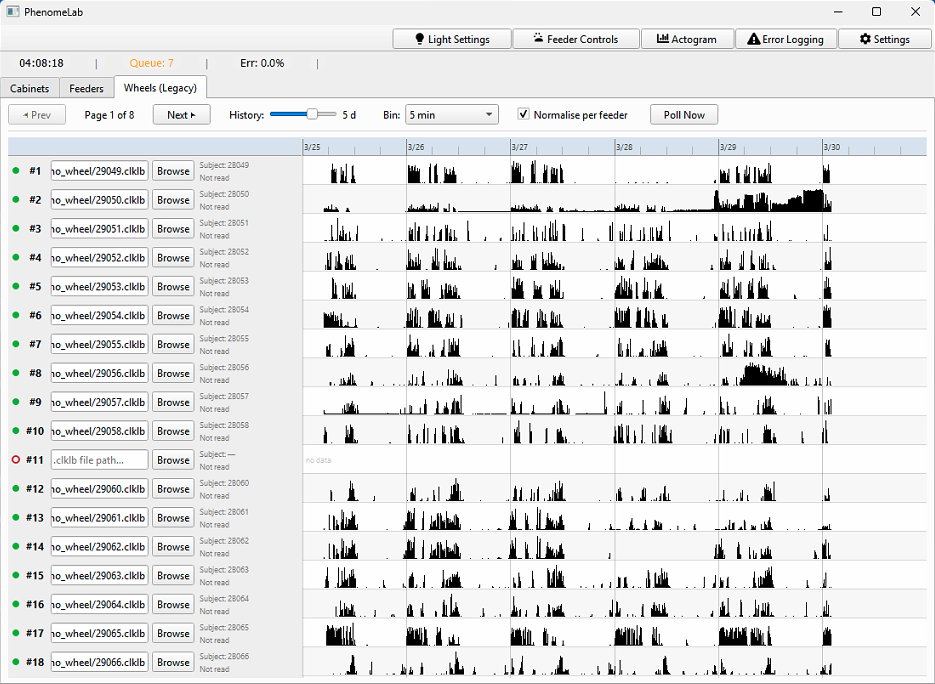
Task: Click the Poll Now button
Action: (x=683, y=114)
